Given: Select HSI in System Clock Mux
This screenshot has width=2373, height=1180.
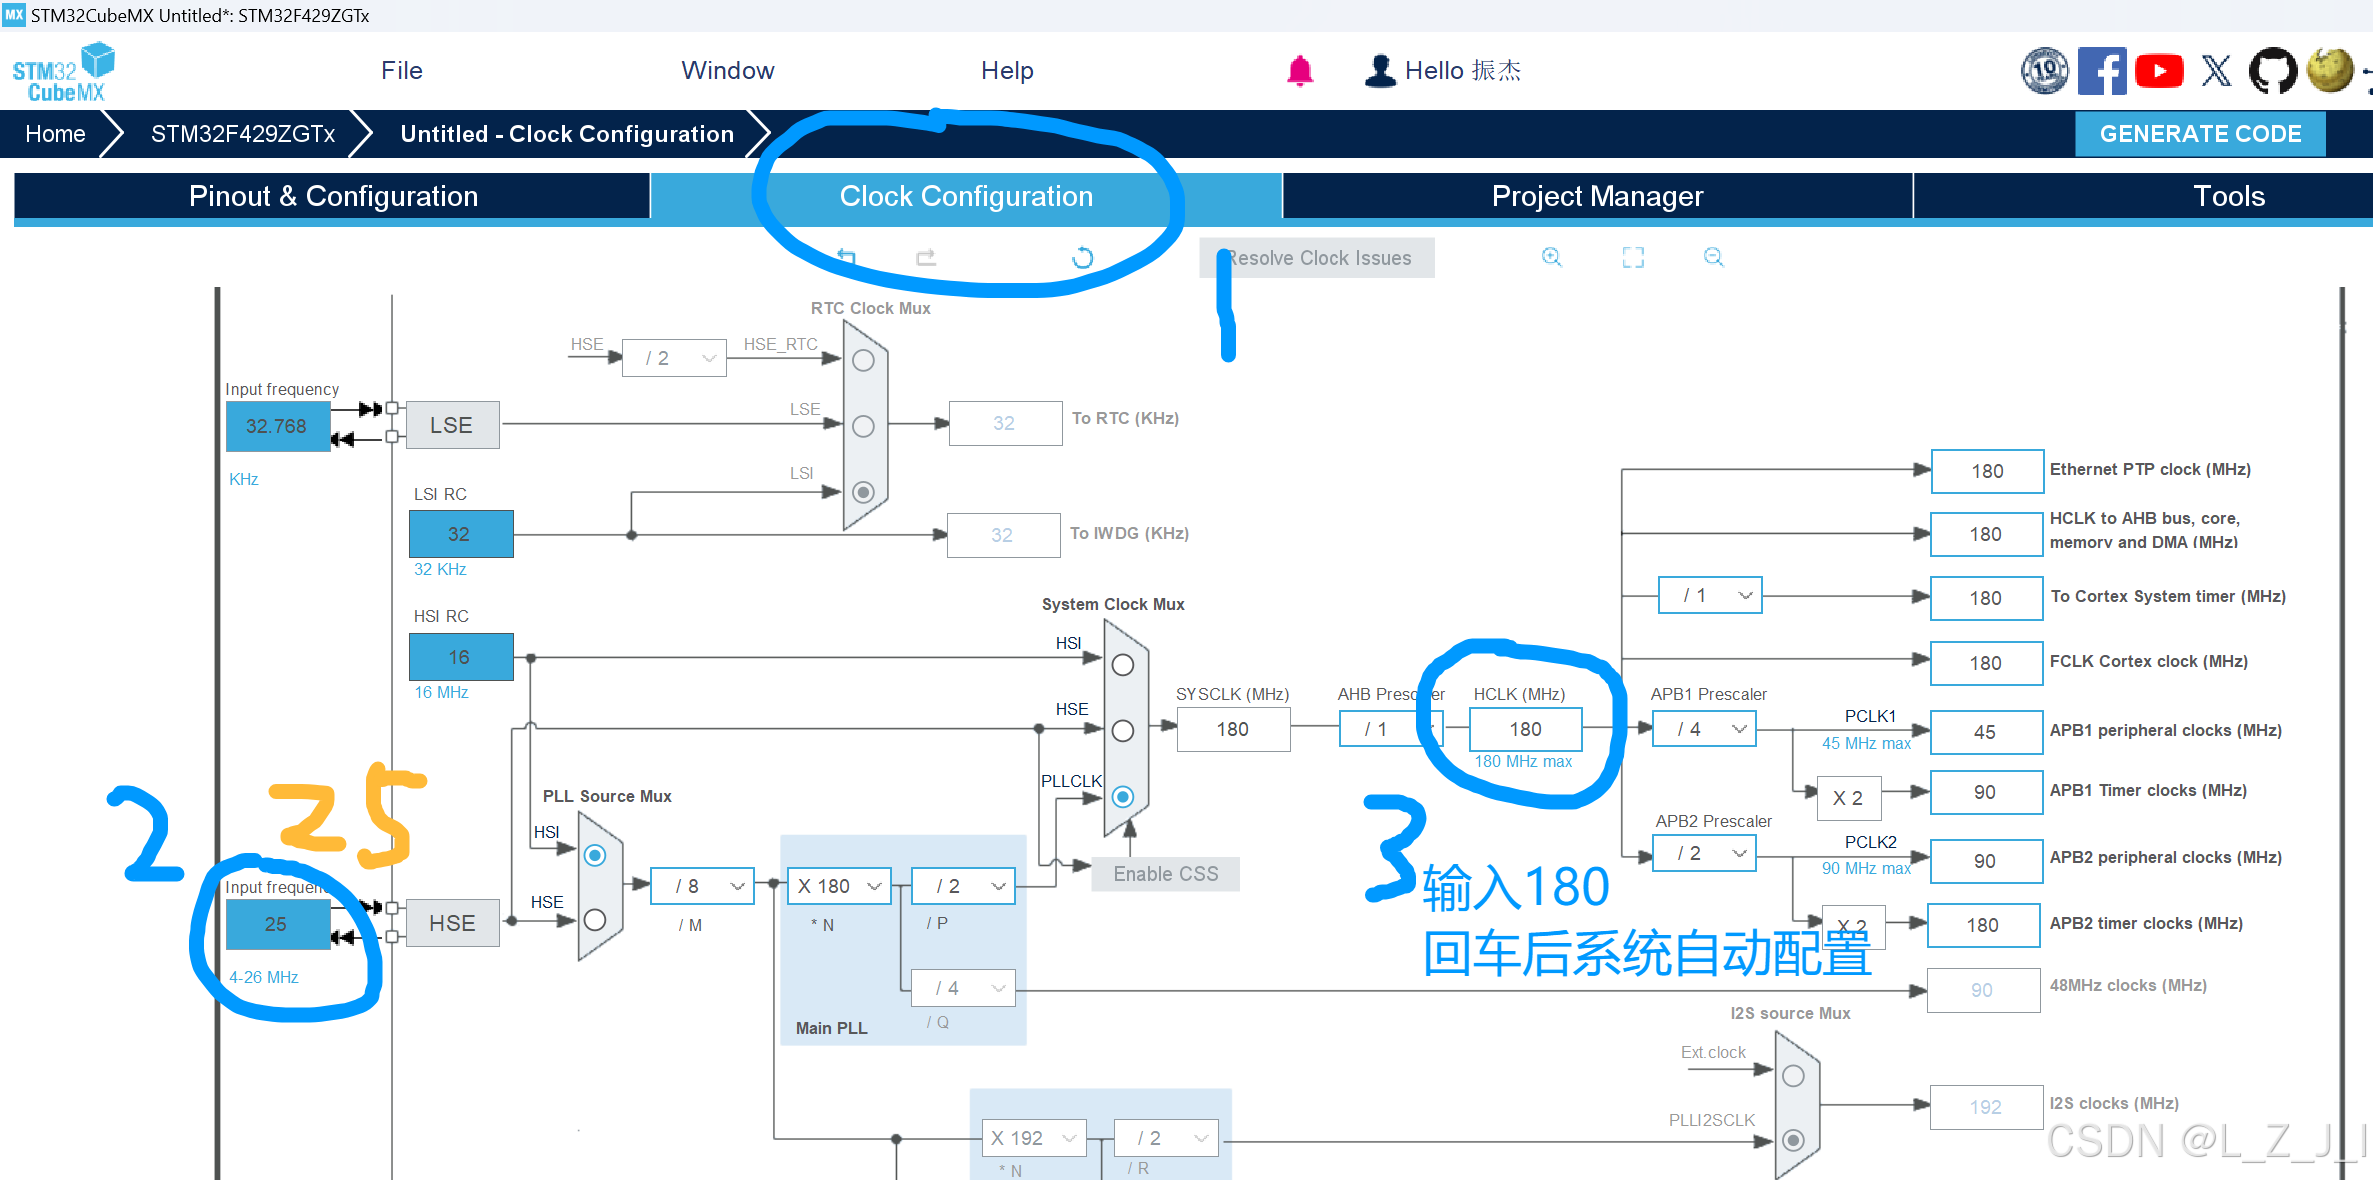Looking at the screenshot, I should [x=1123, y=665].
